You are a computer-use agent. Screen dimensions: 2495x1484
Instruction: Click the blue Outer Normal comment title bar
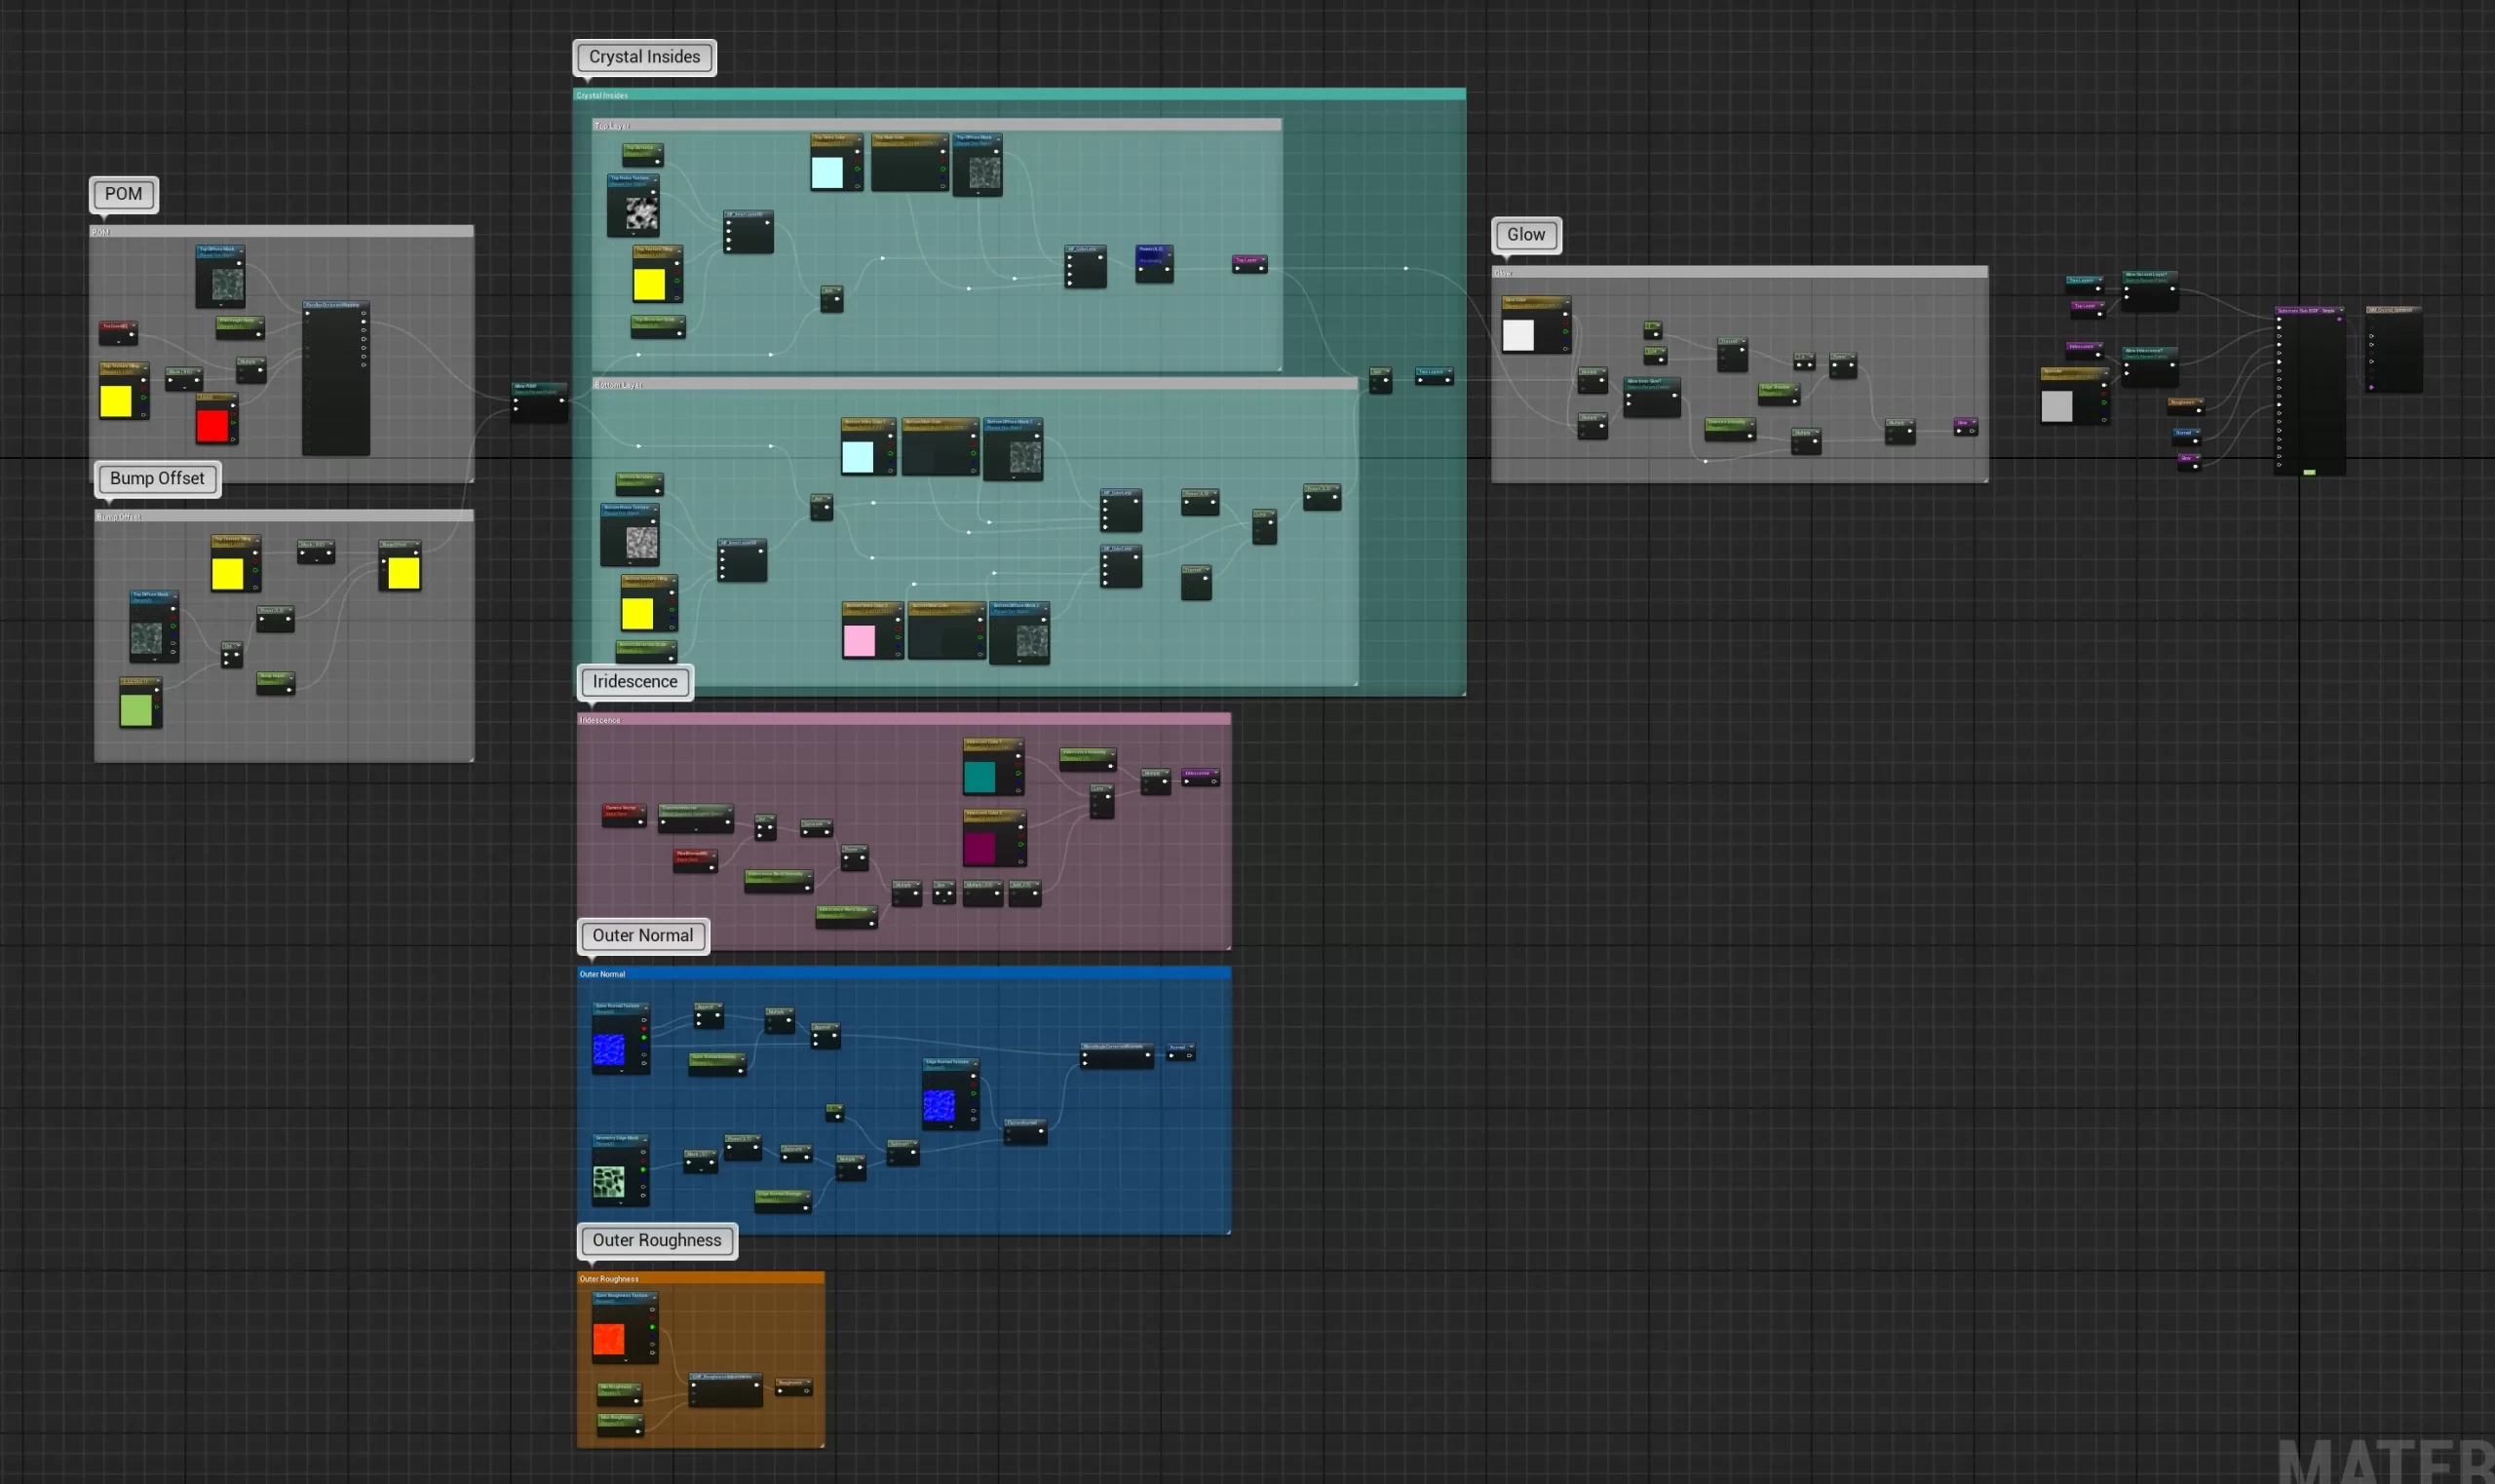pos(904,973)
